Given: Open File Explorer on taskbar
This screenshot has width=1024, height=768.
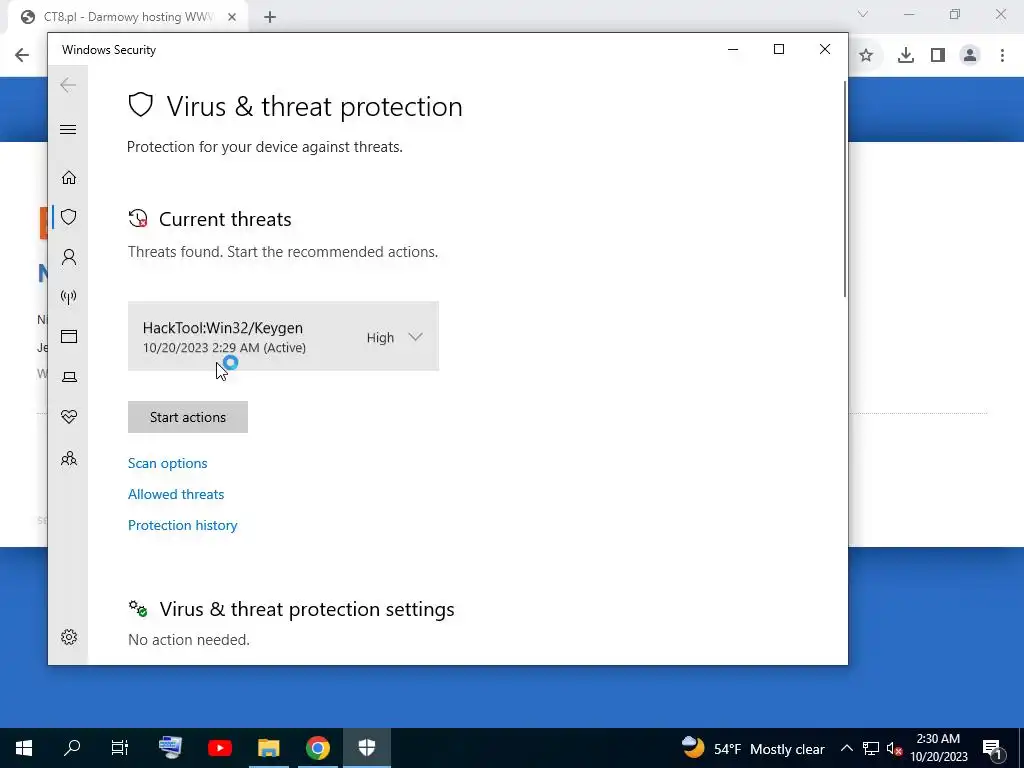Looking at the screenshot, I should 268,748.
